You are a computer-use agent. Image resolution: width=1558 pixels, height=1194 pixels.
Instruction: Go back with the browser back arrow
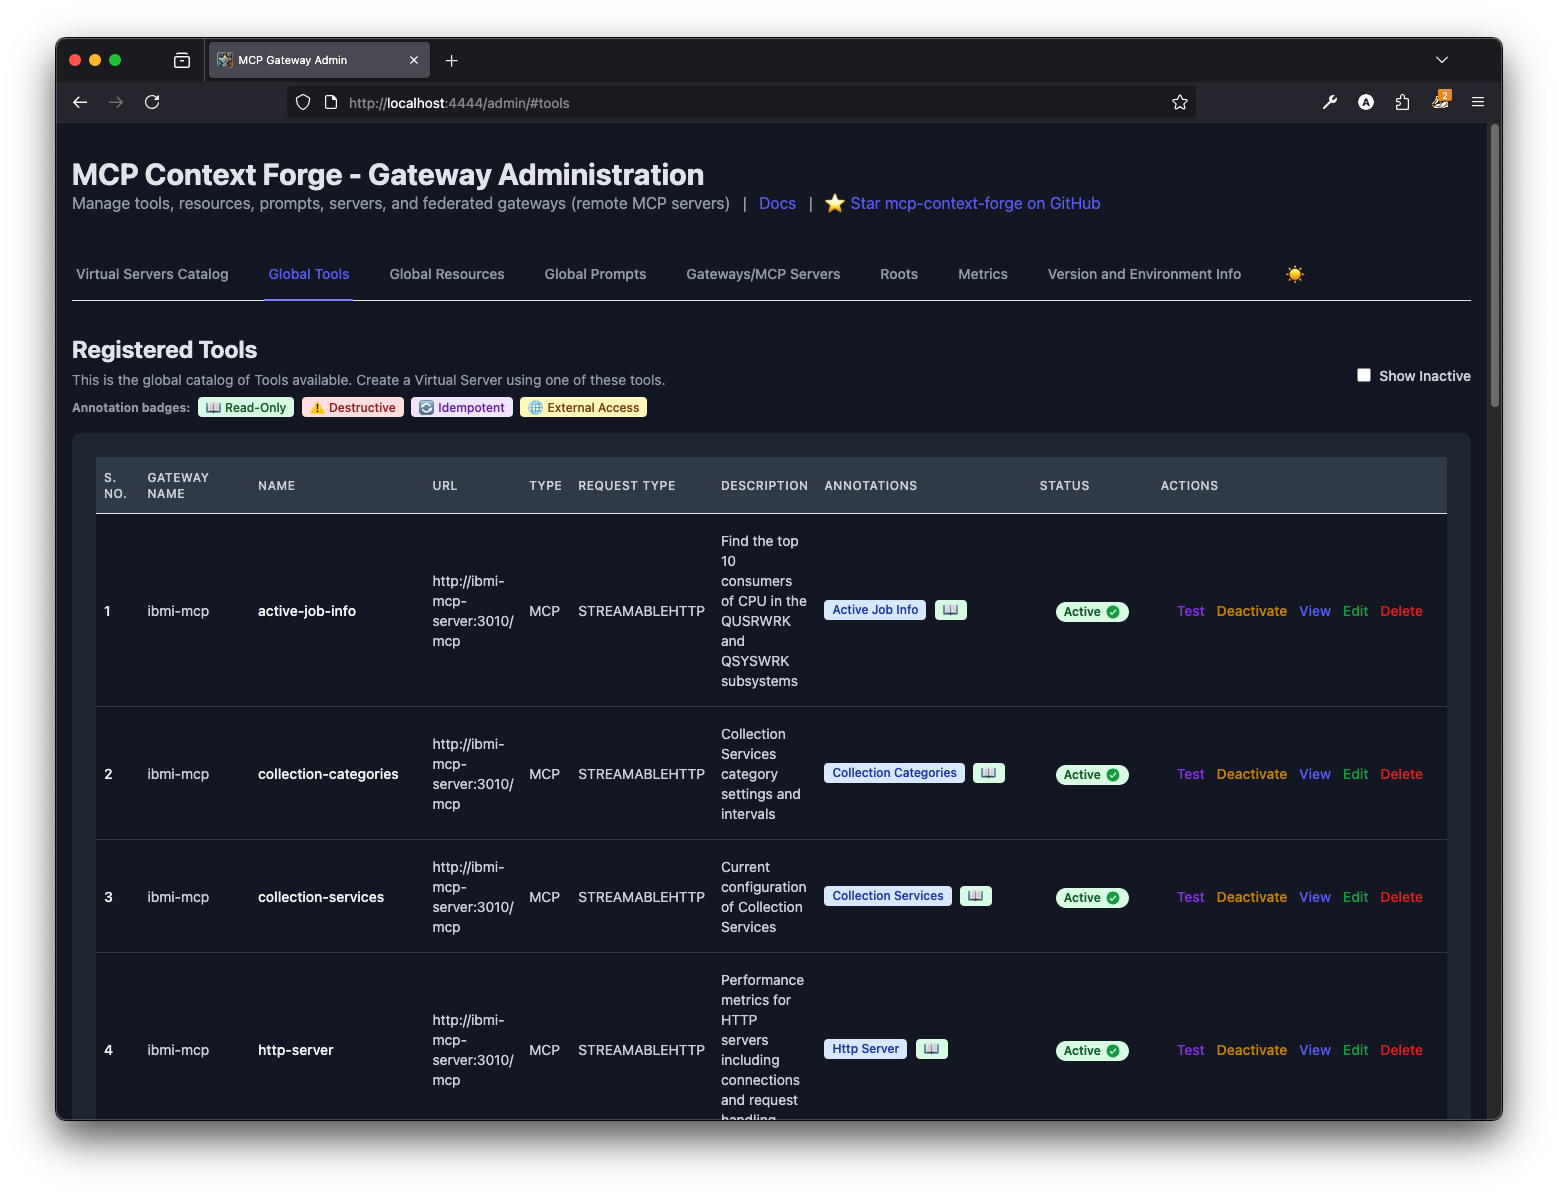(x=80, y=102)
